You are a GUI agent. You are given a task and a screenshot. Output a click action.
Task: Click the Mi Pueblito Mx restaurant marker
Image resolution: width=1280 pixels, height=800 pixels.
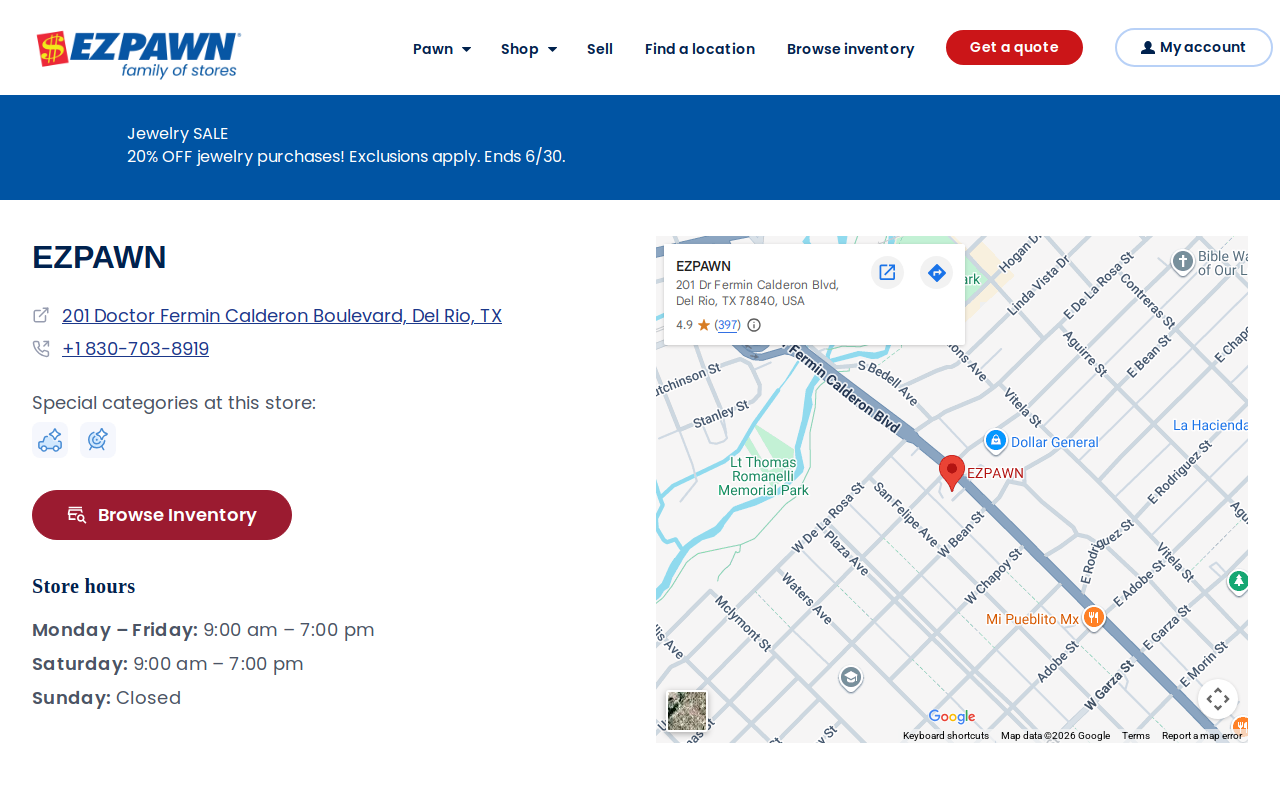[1093, 618]
